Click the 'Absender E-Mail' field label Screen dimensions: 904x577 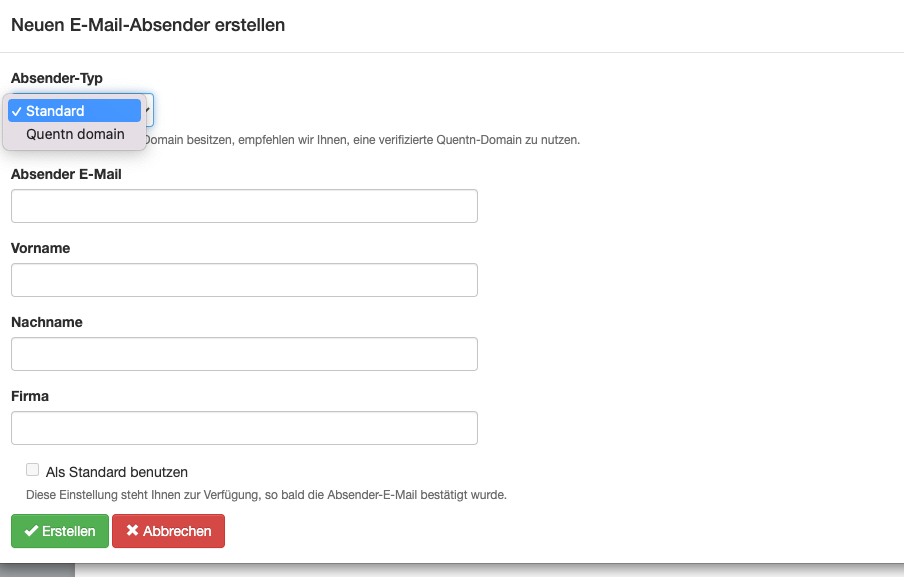pyautogui.click(x=66, y=174)
